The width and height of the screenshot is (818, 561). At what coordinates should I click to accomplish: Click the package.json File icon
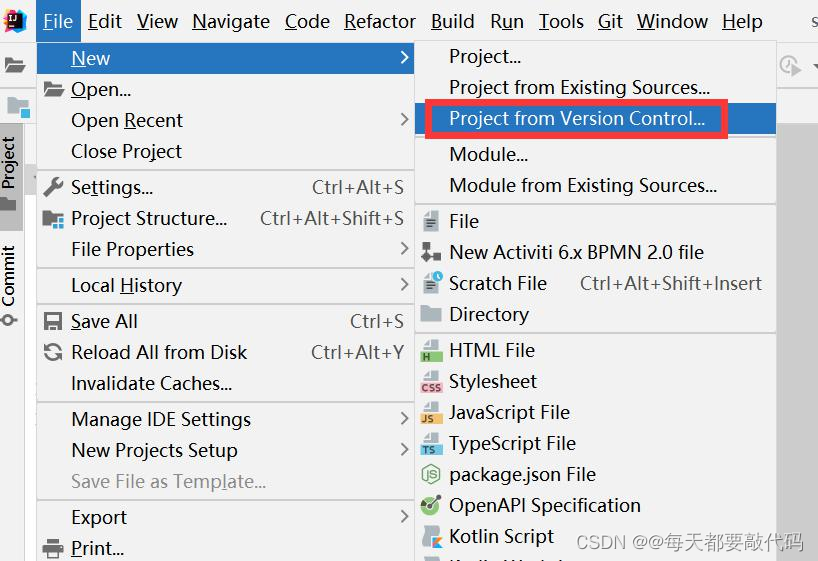click(431, 474)
